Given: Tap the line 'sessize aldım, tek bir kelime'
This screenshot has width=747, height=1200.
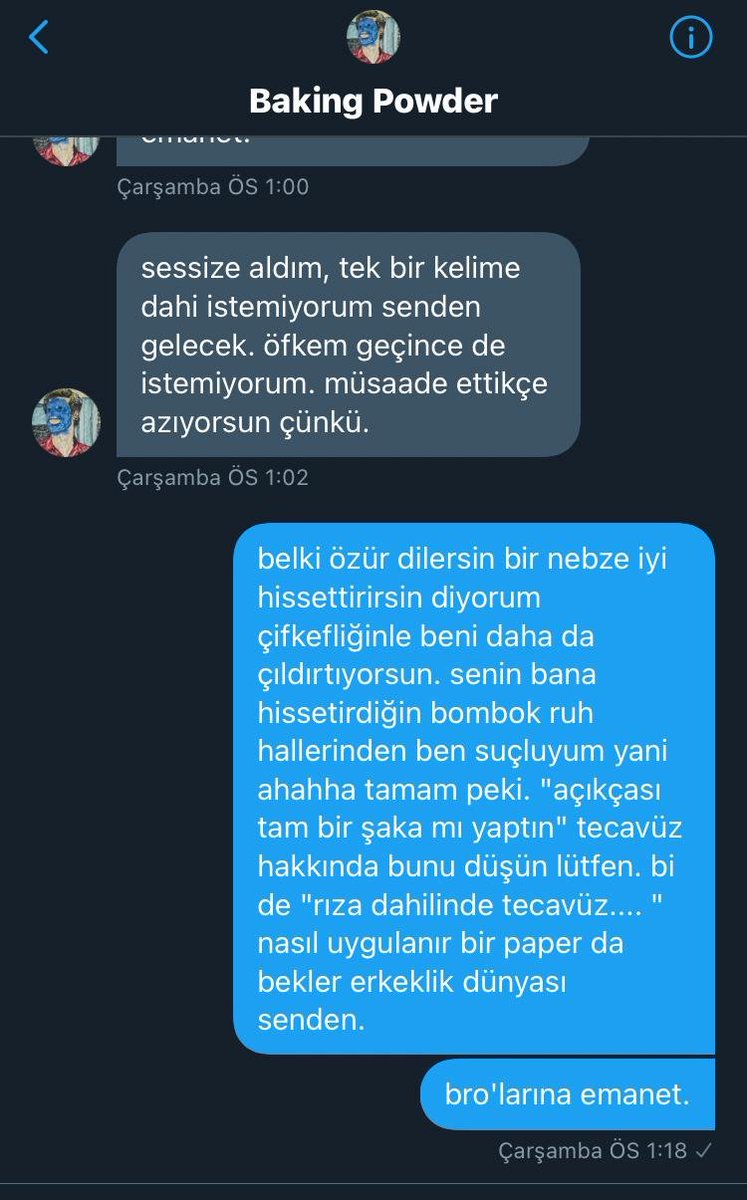Looking at the screenshot, I should [331, 268].
